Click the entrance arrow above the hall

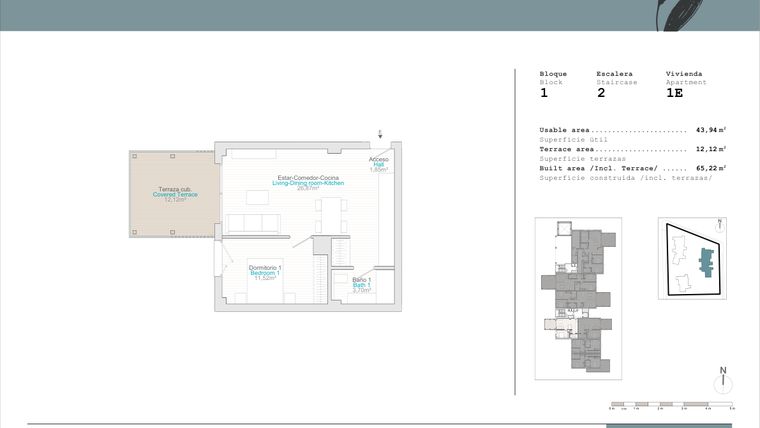pyautogui.click(x=380, y=134)
